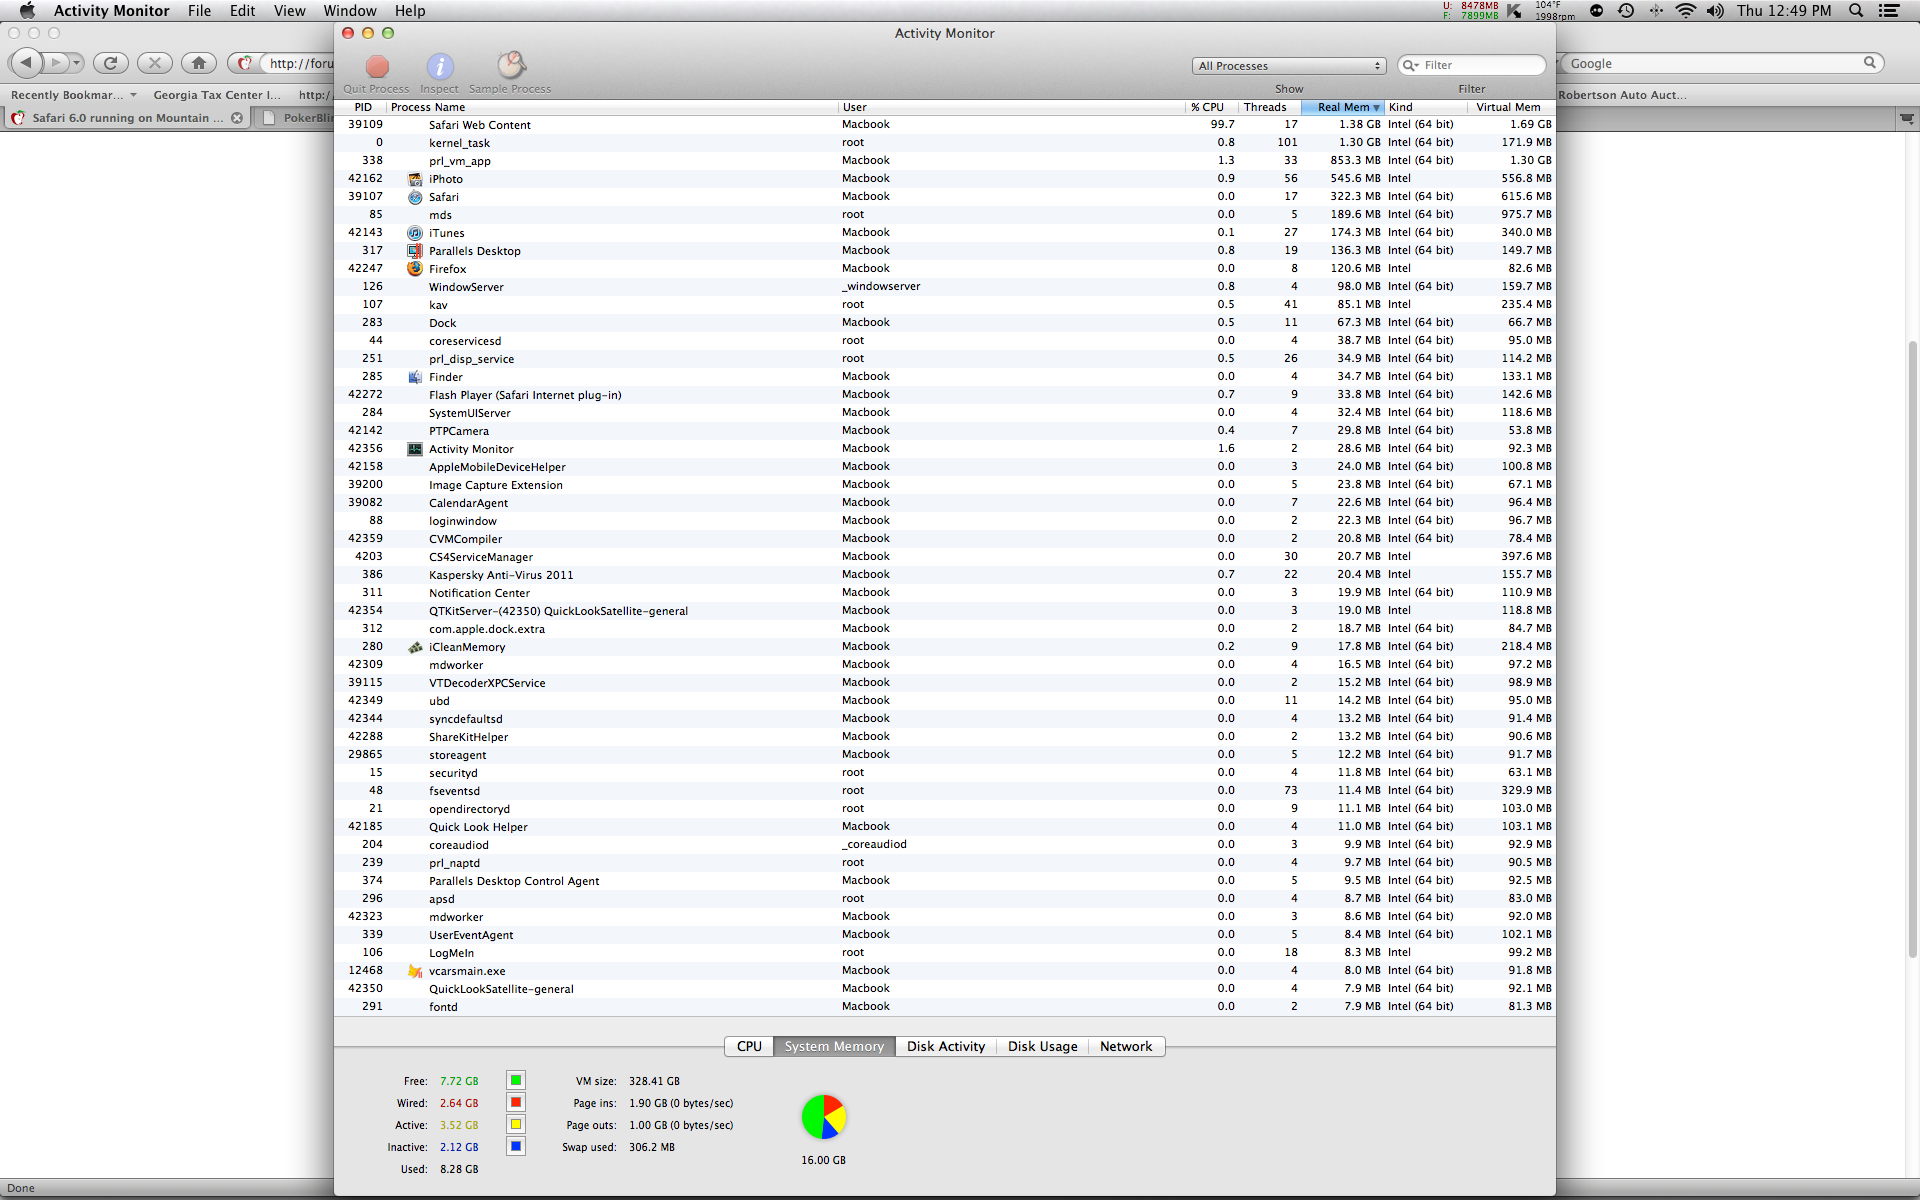
Task: Click the red Wired memory swatch
Action: pyautogui.click(x=516, y=1103)
